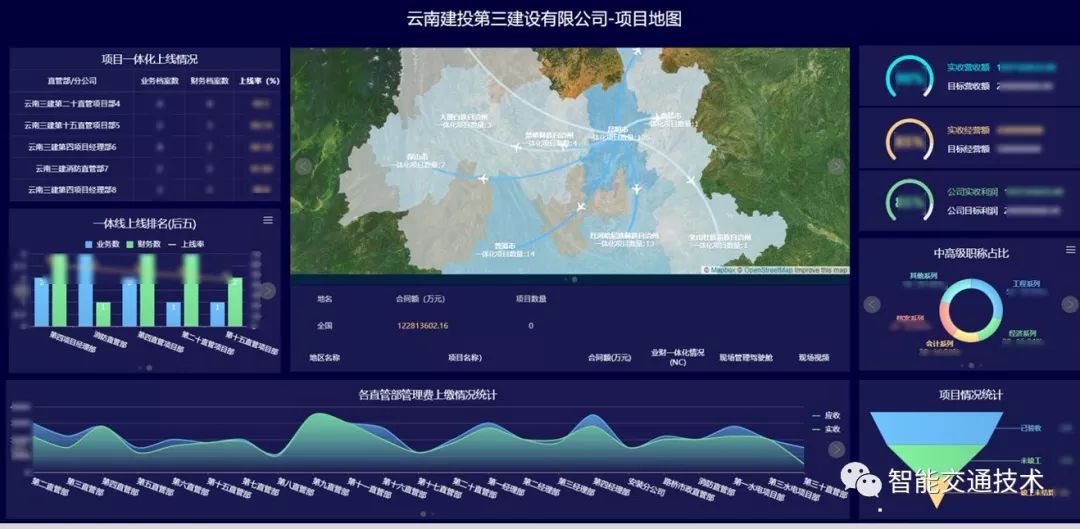Select row 云南三建消防直管部7
This screenshot has height=529, width=1080.
coord(145,168)
